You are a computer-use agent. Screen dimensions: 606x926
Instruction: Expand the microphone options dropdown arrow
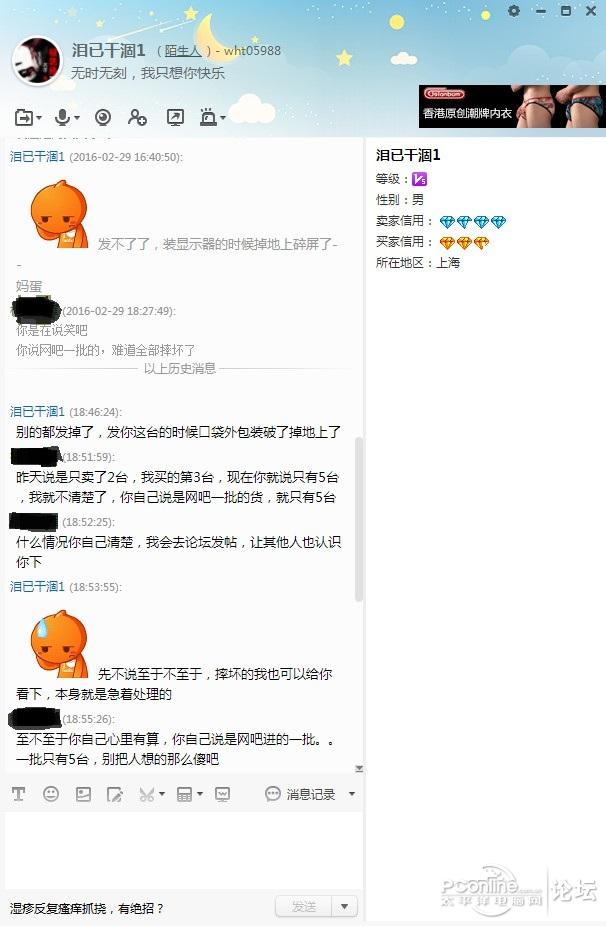tap(77, 118)
